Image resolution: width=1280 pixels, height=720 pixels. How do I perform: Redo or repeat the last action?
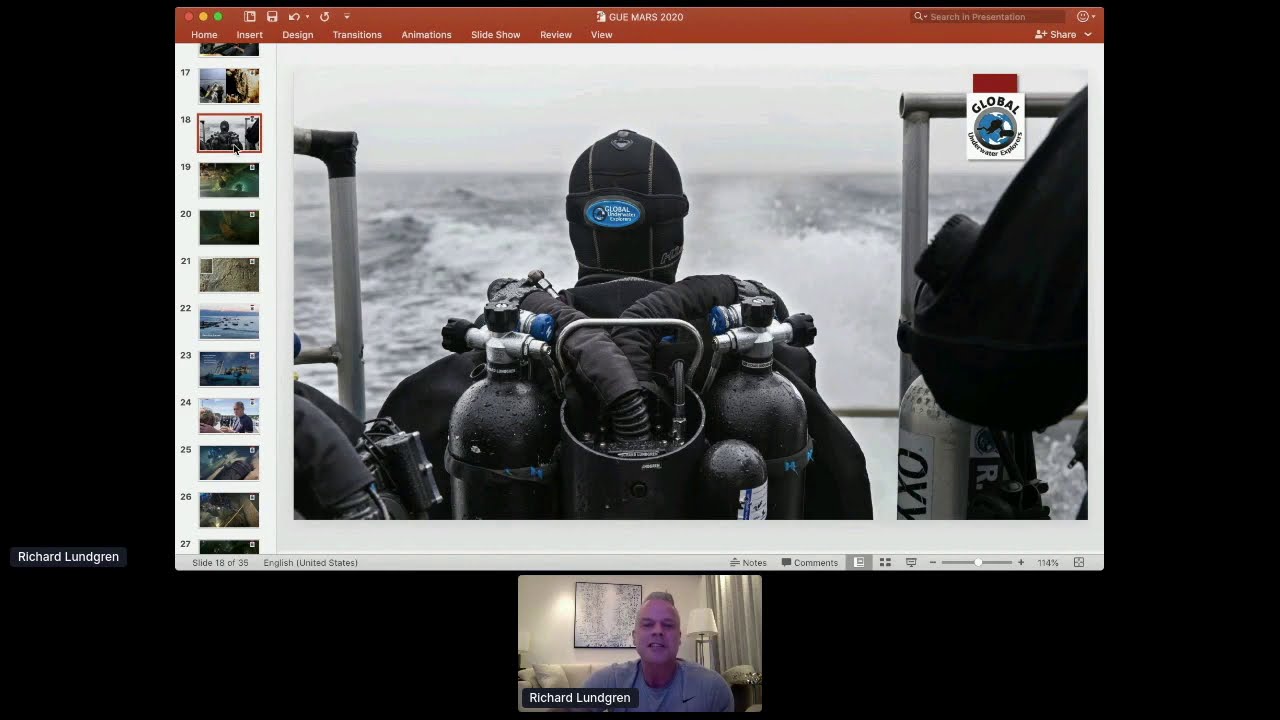click(x=324, y=17)
